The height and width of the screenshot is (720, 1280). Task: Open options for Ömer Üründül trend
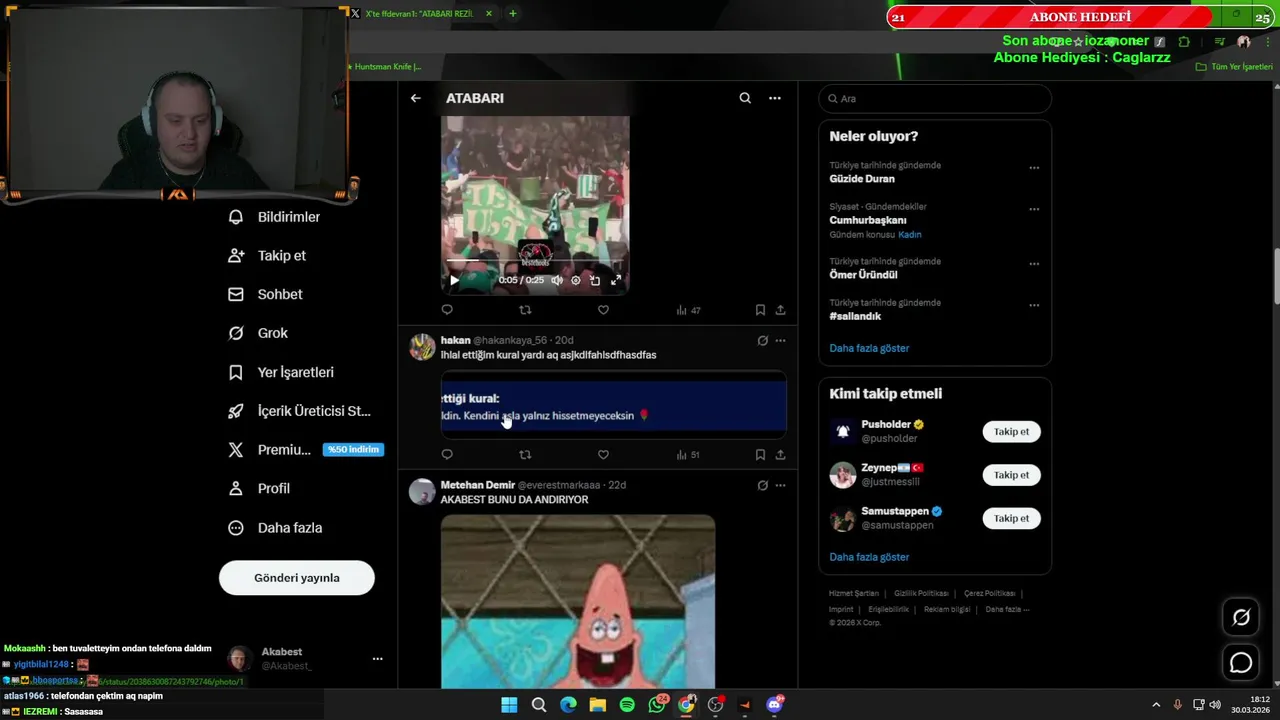(x=1034, y=264)
